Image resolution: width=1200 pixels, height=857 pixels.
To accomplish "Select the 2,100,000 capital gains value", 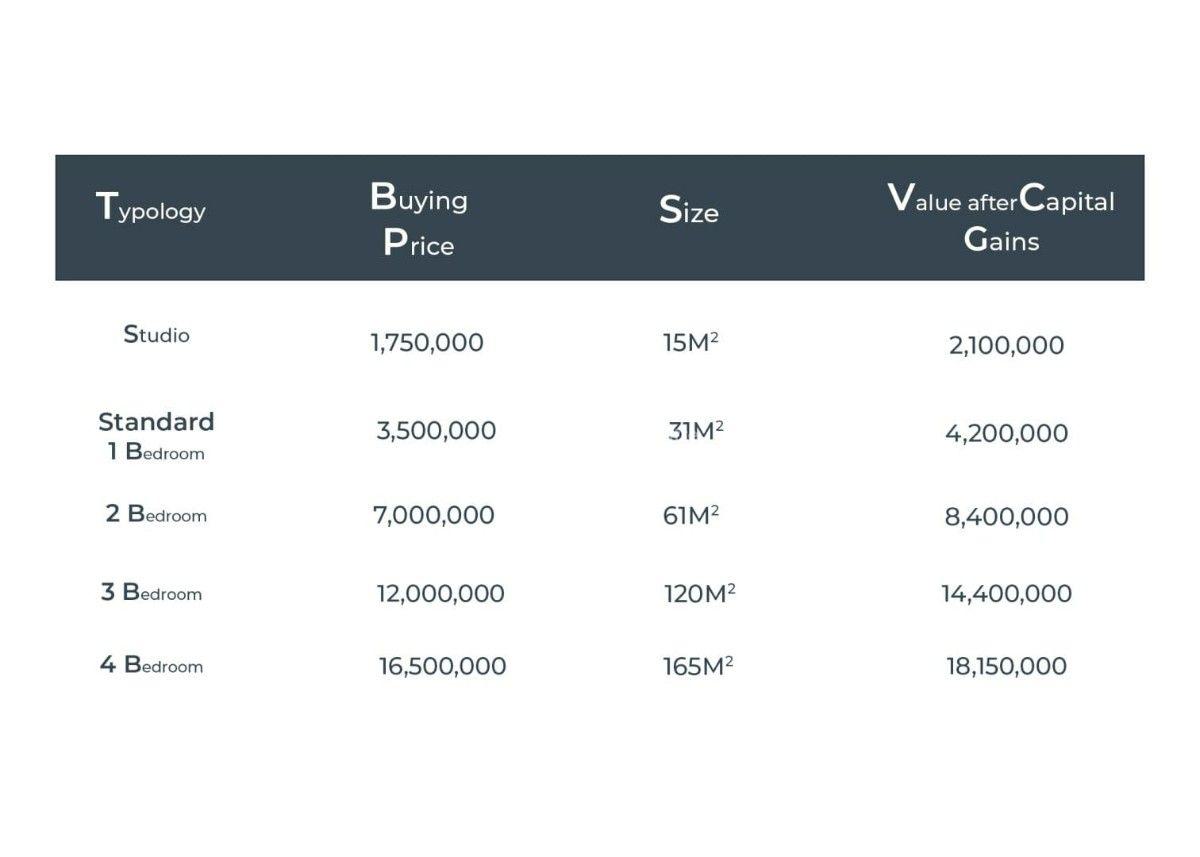I will point(1006,346).
